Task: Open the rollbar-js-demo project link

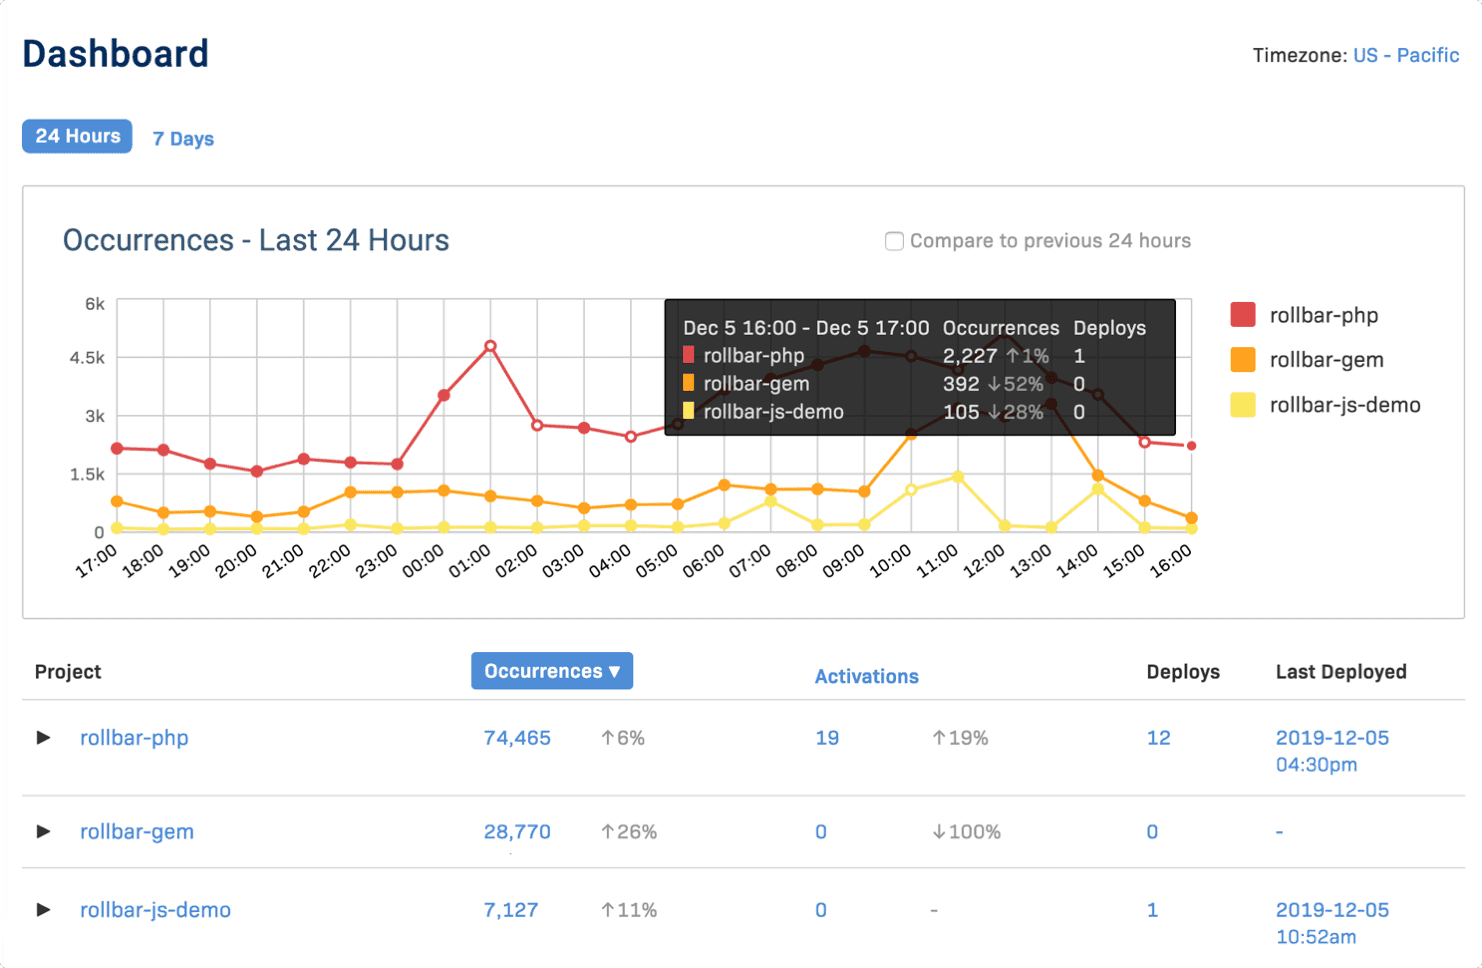Action: coord(155,910)
